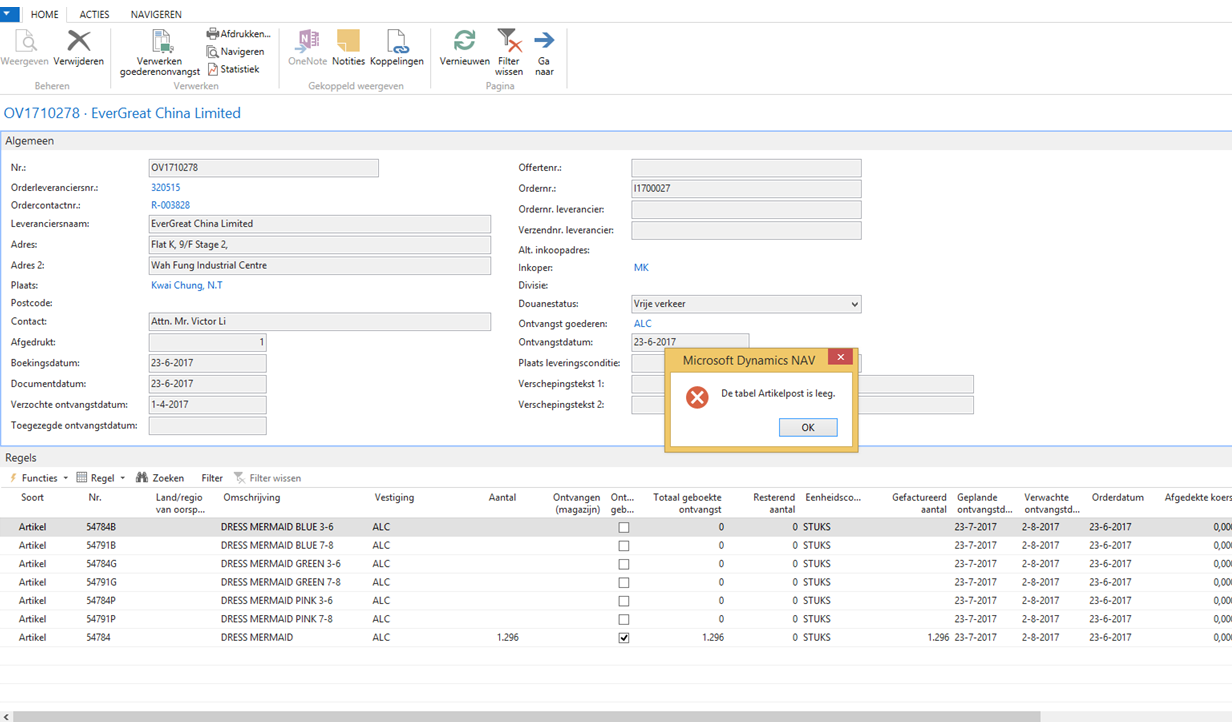Click the Ga naar arrow icon
Viewport: 1232px width, 722px height.
click(x=544, y=41)
